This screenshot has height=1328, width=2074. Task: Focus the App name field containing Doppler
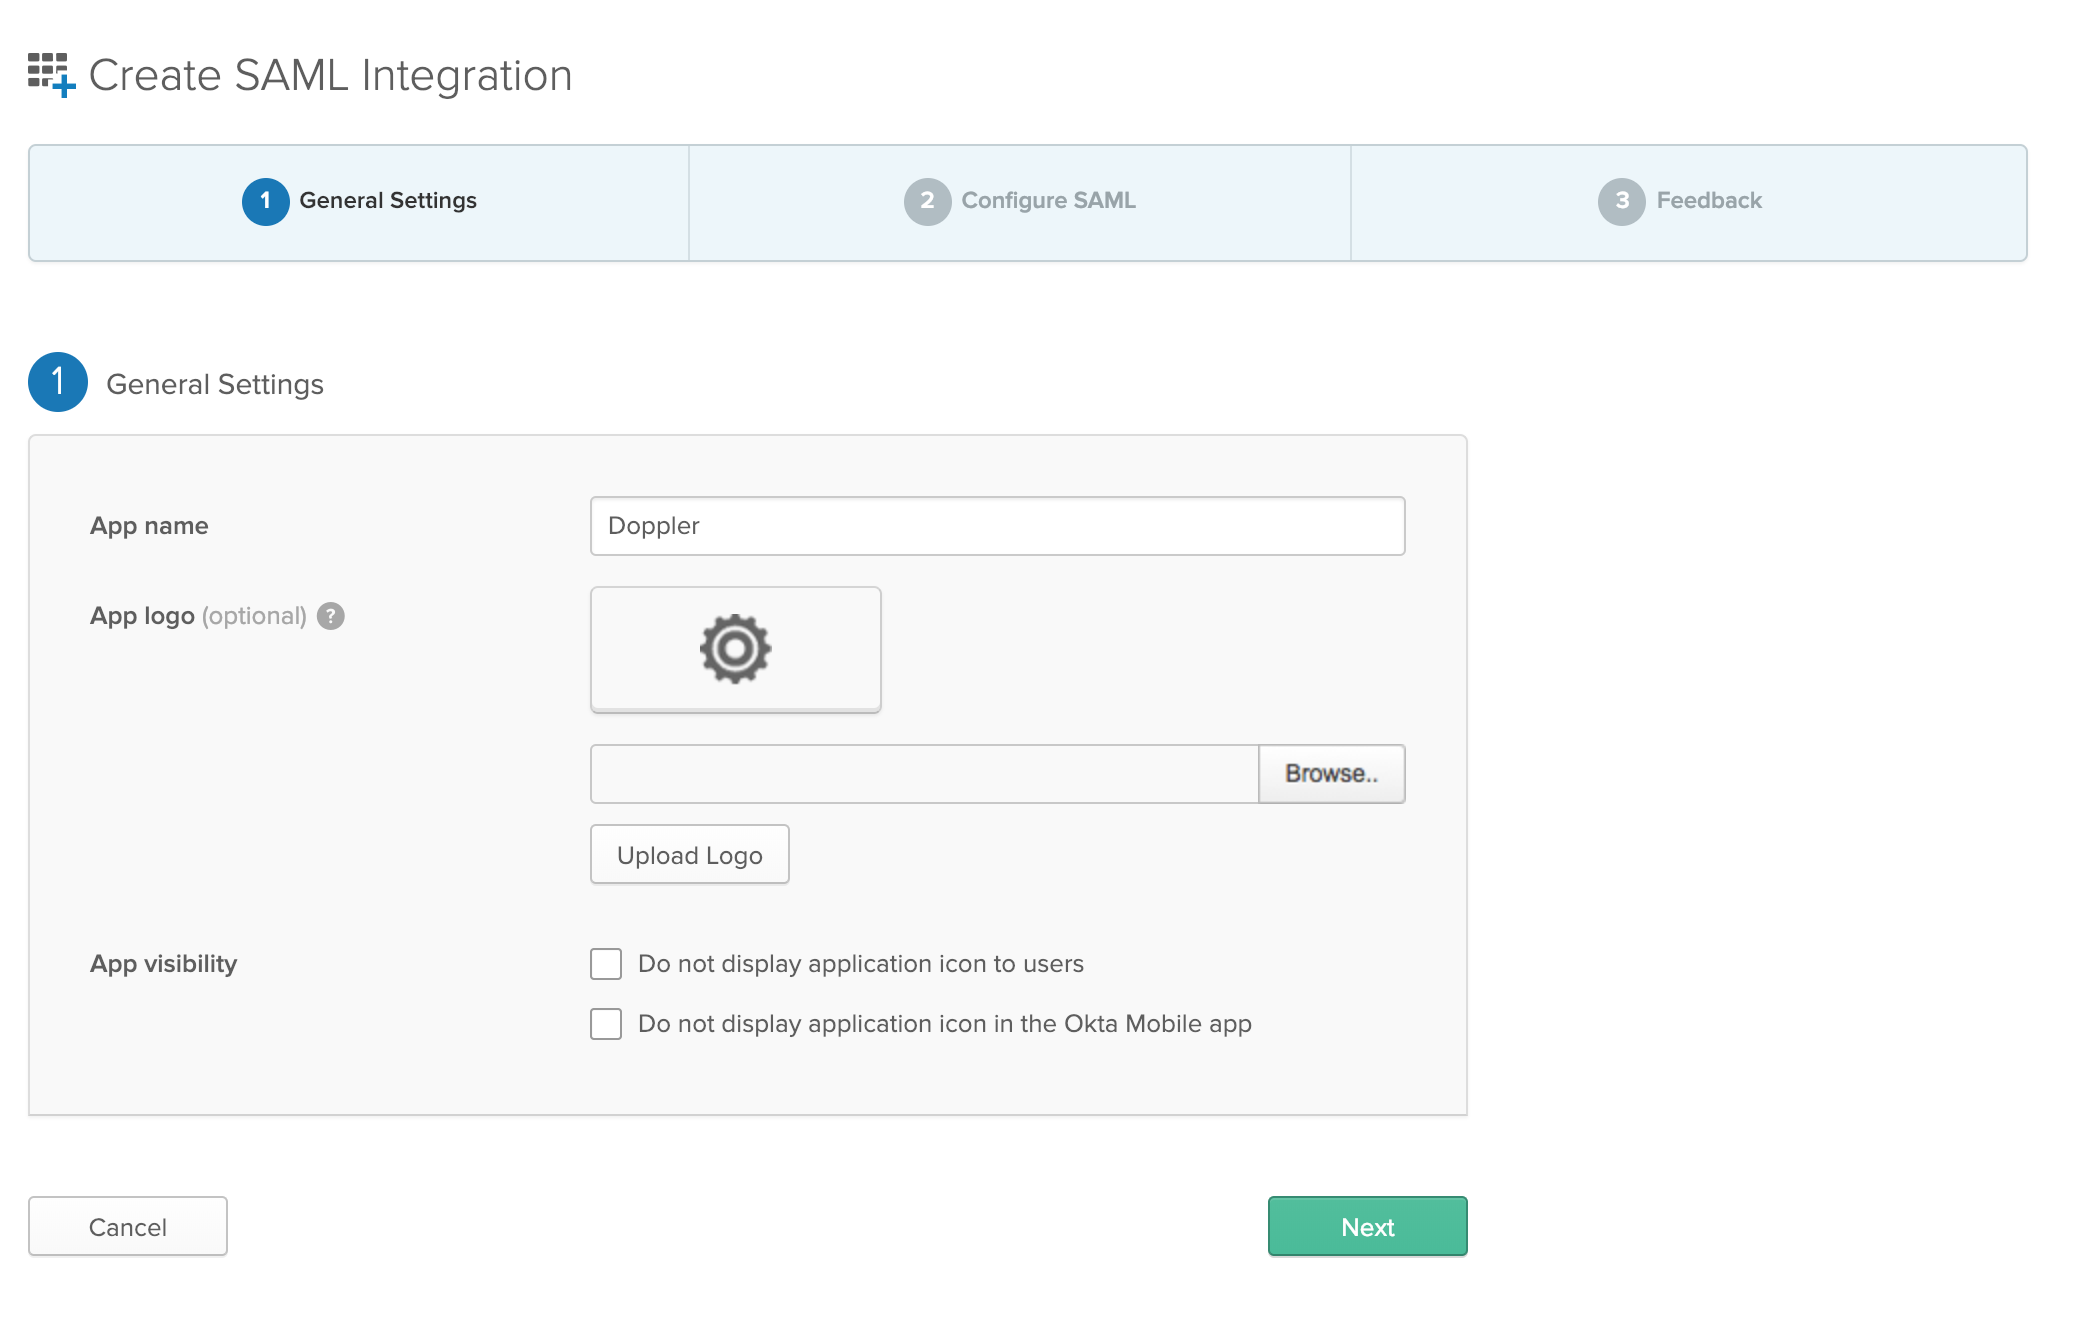click(997, 526)
